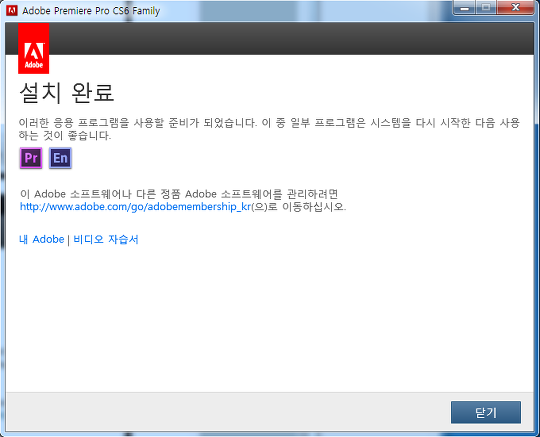Click the Encore 'En' application icon

(x=60, y=158)
